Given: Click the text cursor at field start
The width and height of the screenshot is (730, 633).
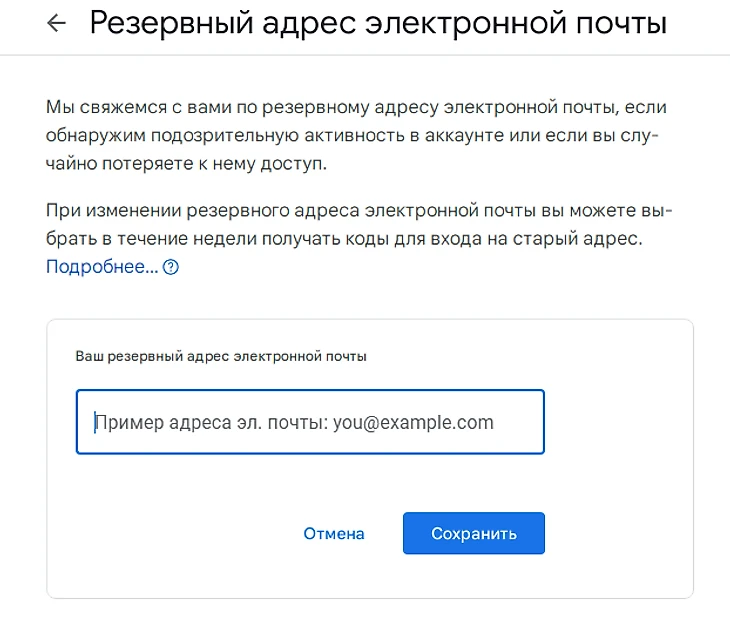Looking at the screenshot, I should click(95, 422).
